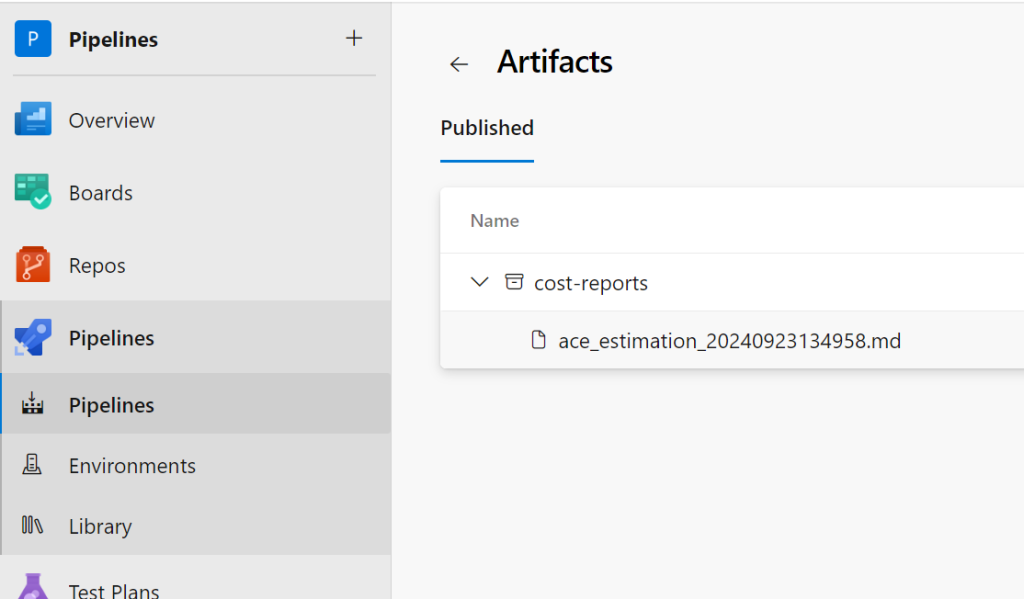1024x599 pixels.
Task: Select the Published tab
Action: click(x=487, y=128)
